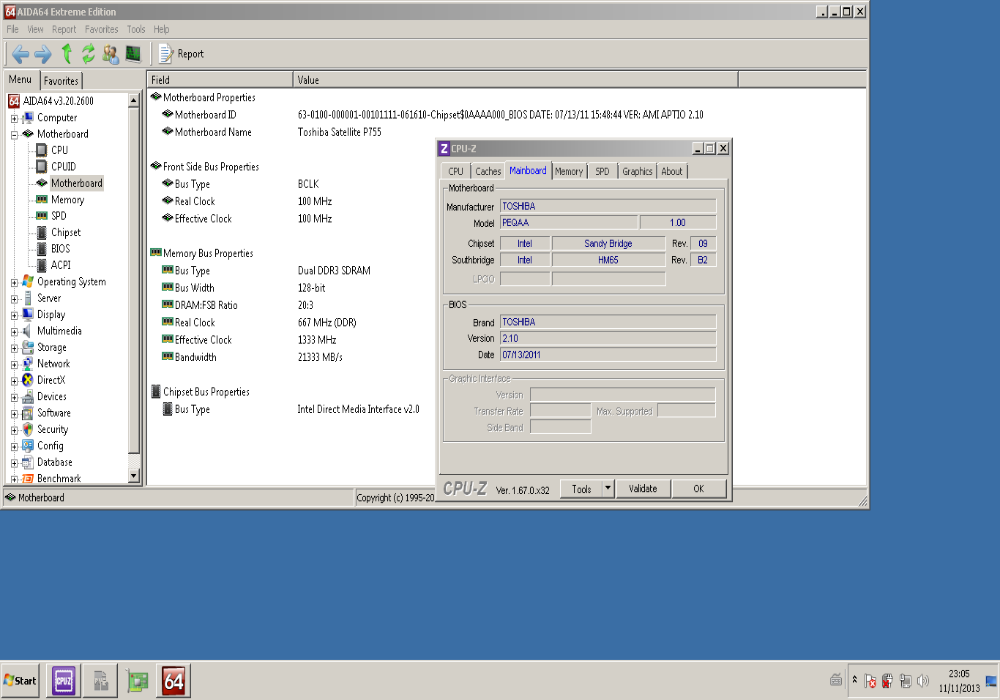Select the BIOS tree item
The width and height of the screenshot is (1000, 700).
click(x=61, y=249)
